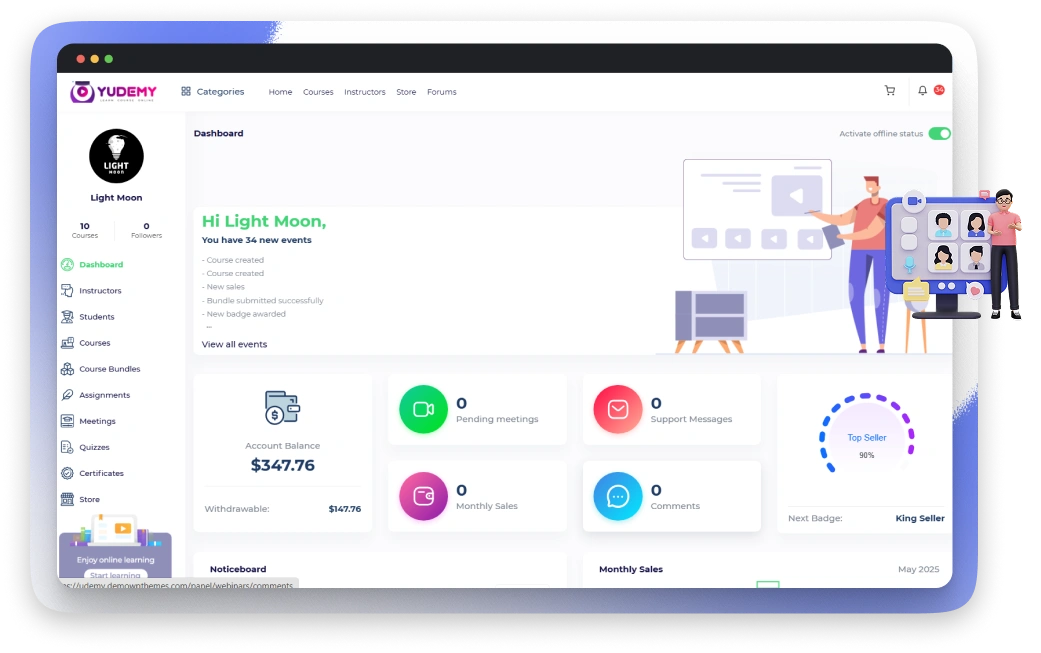Click the blue Comments chat icon
The image size is (1041, 653).
(618, 496)
